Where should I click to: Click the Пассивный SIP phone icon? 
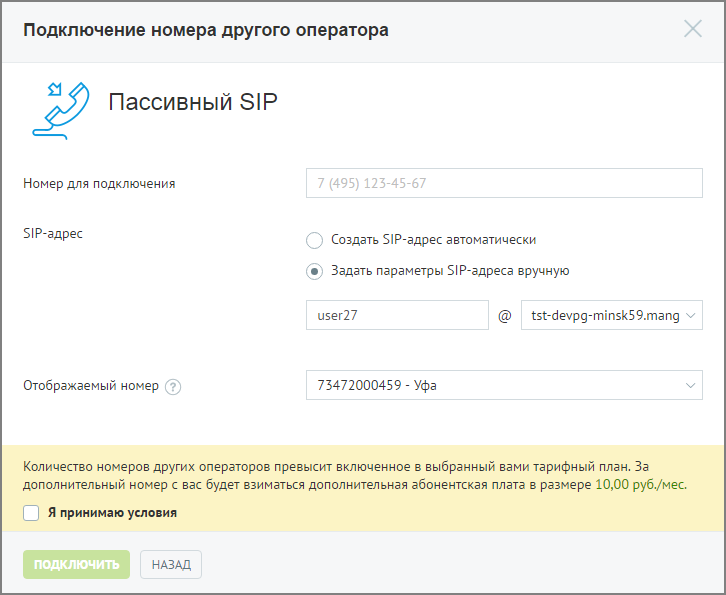tap(61, 111)
